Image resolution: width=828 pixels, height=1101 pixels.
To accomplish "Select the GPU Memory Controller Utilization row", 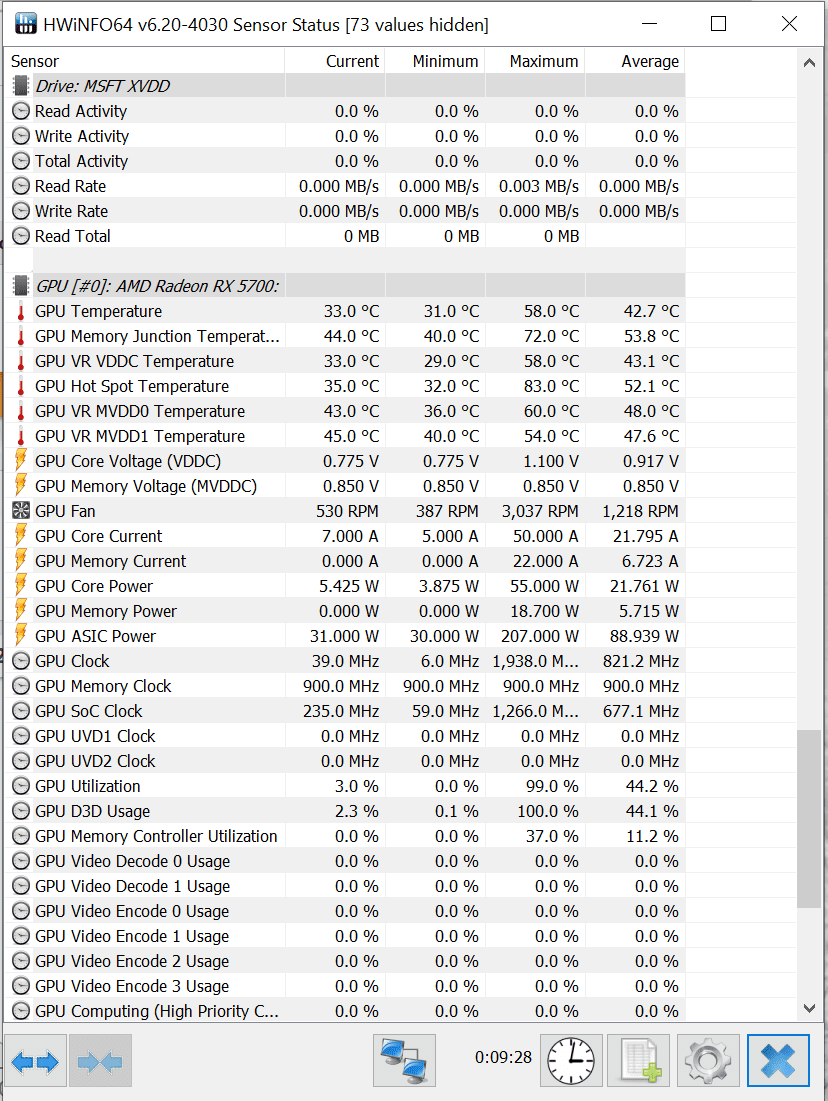I will (345, 836).
